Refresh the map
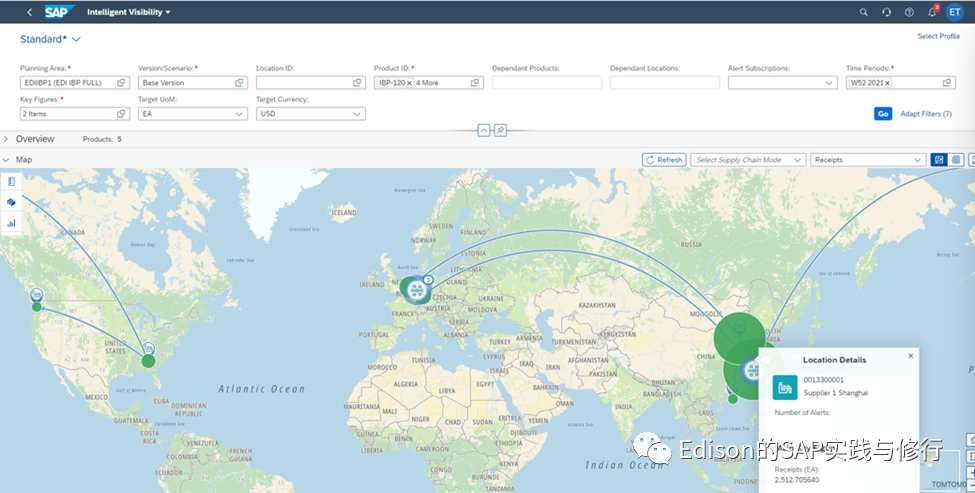 (x=664, y=160)
